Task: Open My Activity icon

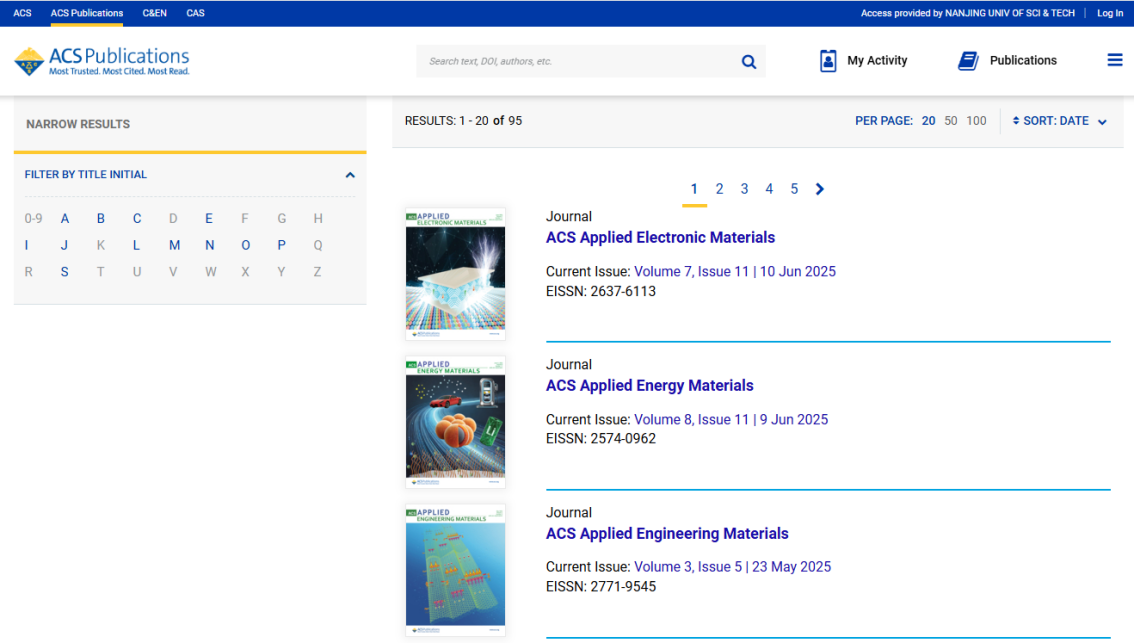Action: click(828, 61)
